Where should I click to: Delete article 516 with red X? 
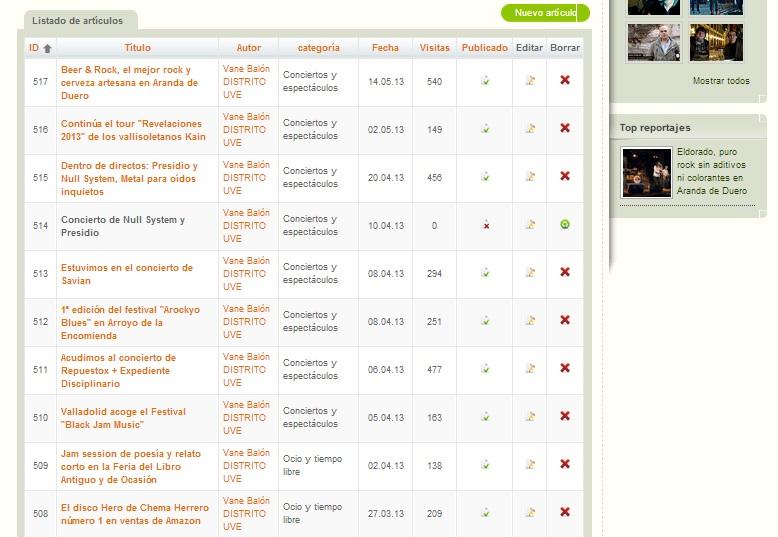tap(565, 128)
